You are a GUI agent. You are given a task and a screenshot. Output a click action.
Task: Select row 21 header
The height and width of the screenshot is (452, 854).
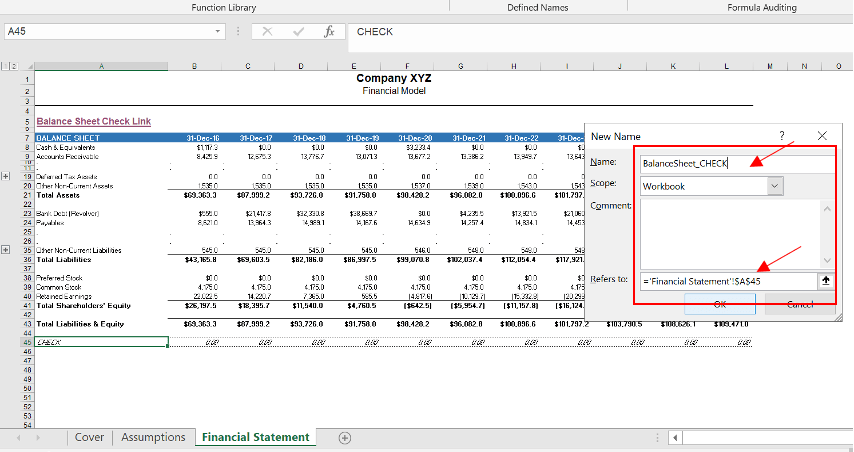pyautogui.click(x=26, y=195)
